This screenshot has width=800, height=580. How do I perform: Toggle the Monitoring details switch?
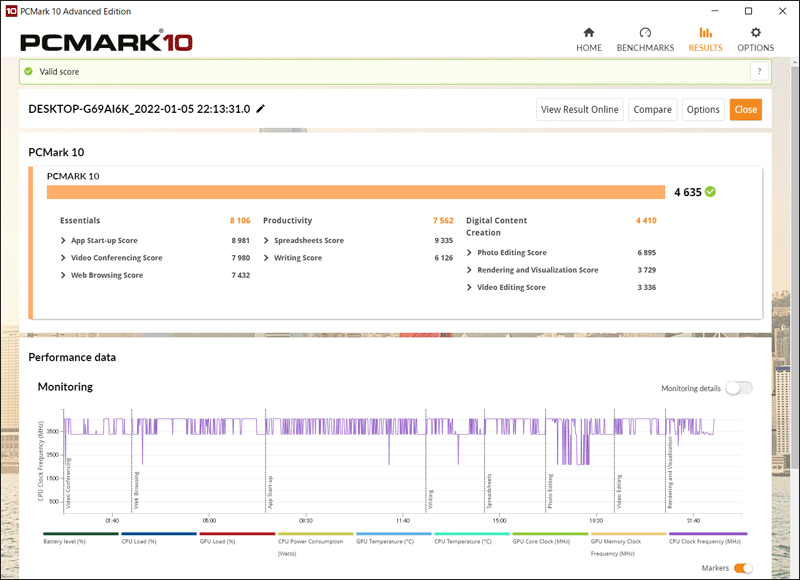coord(739,388)
